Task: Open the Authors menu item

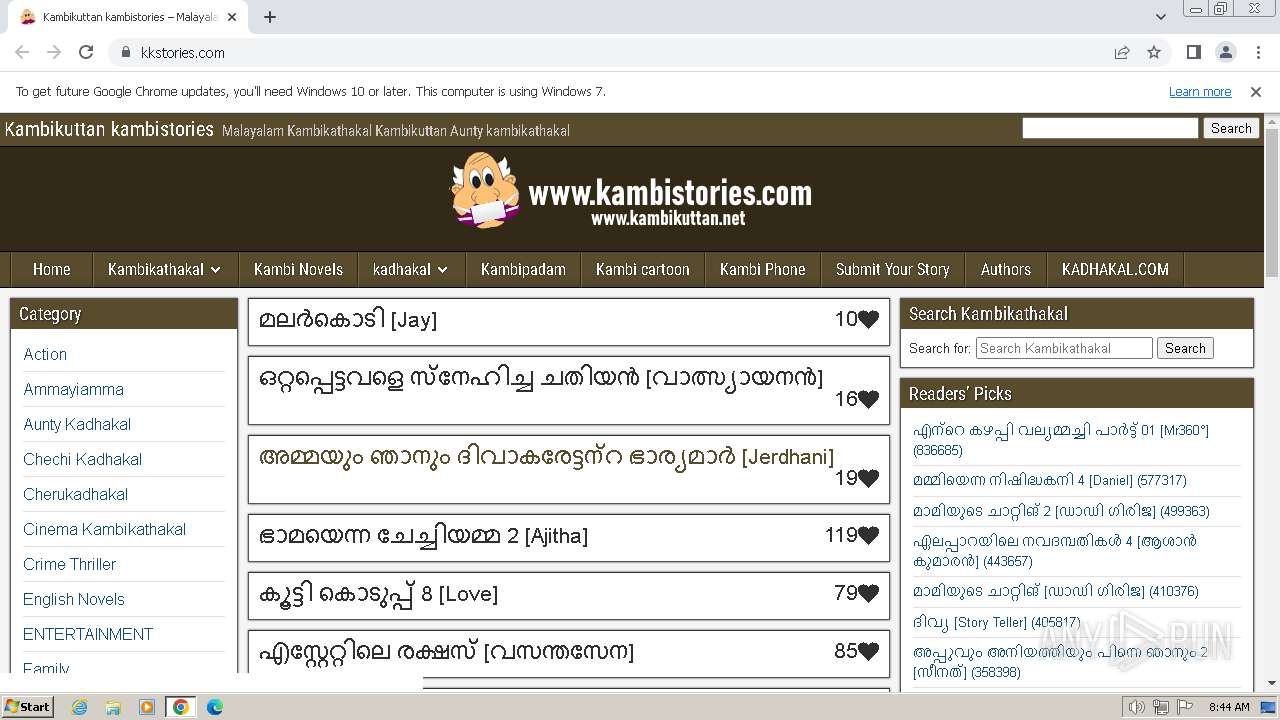Action: point(1005,269)
